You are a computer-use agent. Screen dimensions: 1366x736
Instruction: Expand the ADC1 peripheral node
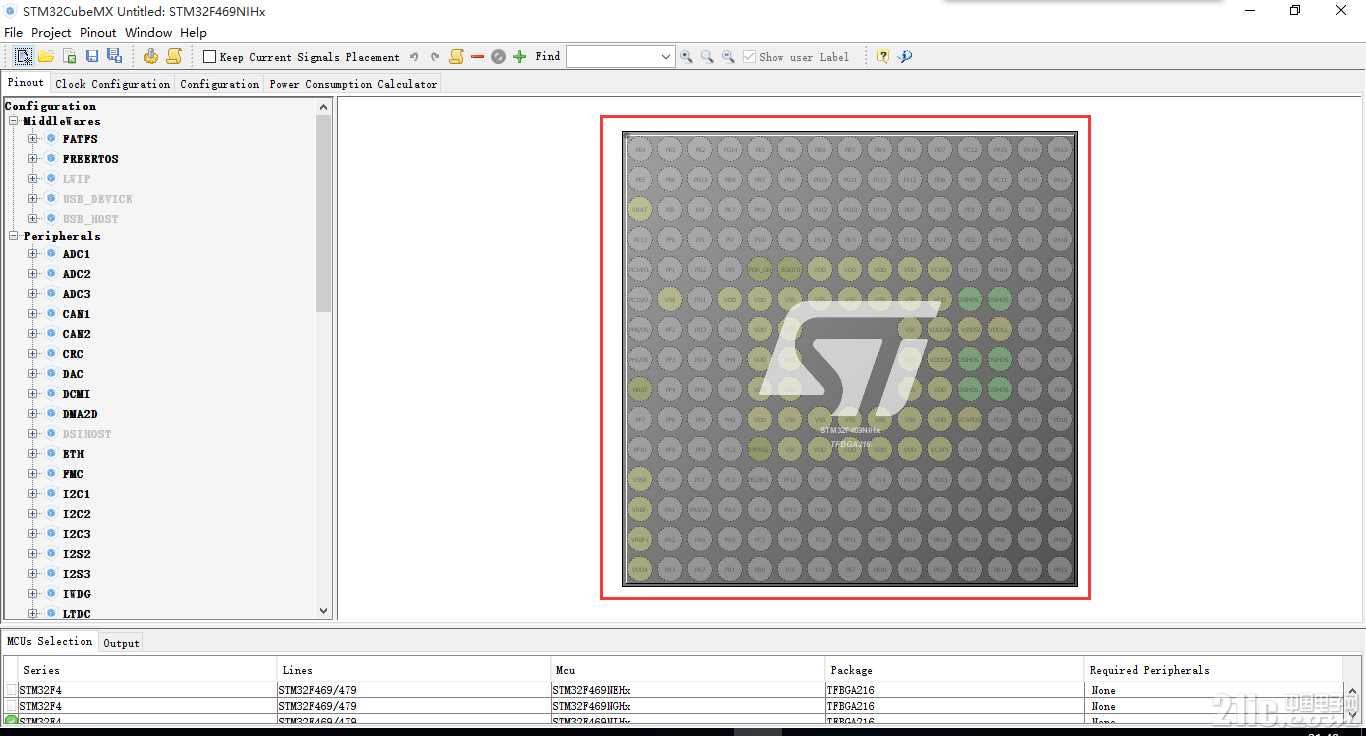pos(33,254)
